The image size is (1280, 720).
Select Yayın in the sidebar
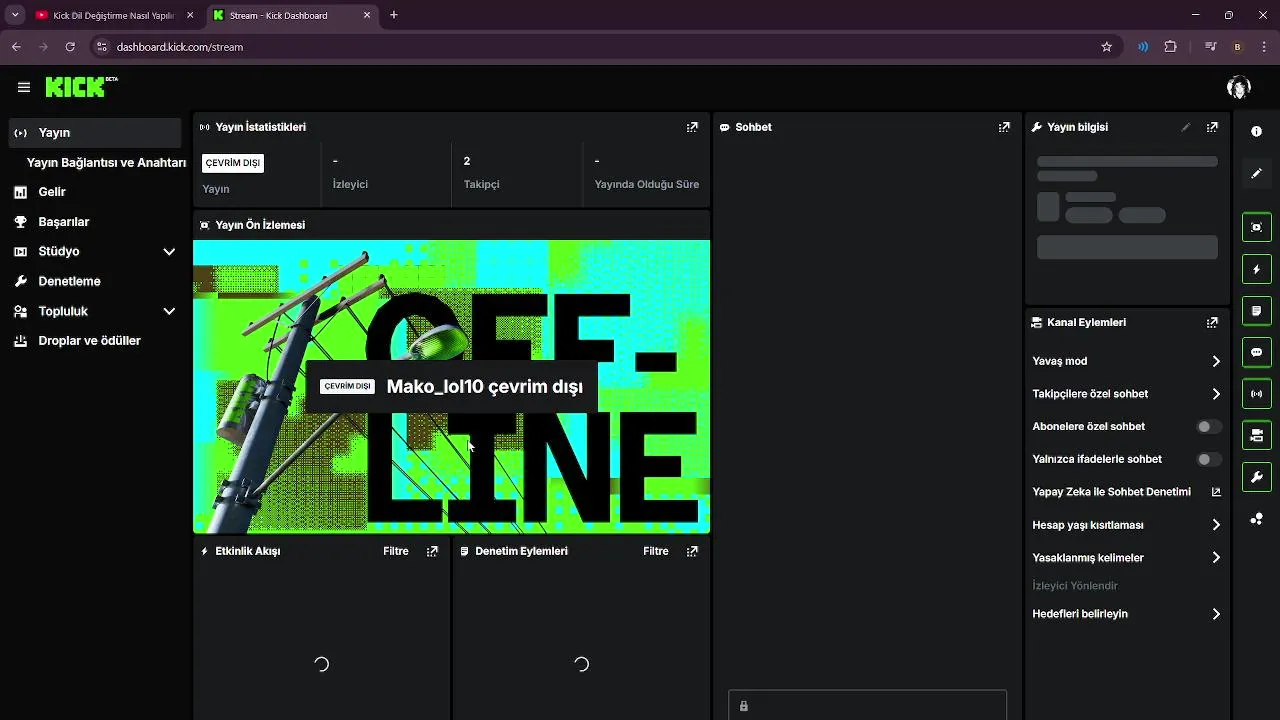(95, 133)
